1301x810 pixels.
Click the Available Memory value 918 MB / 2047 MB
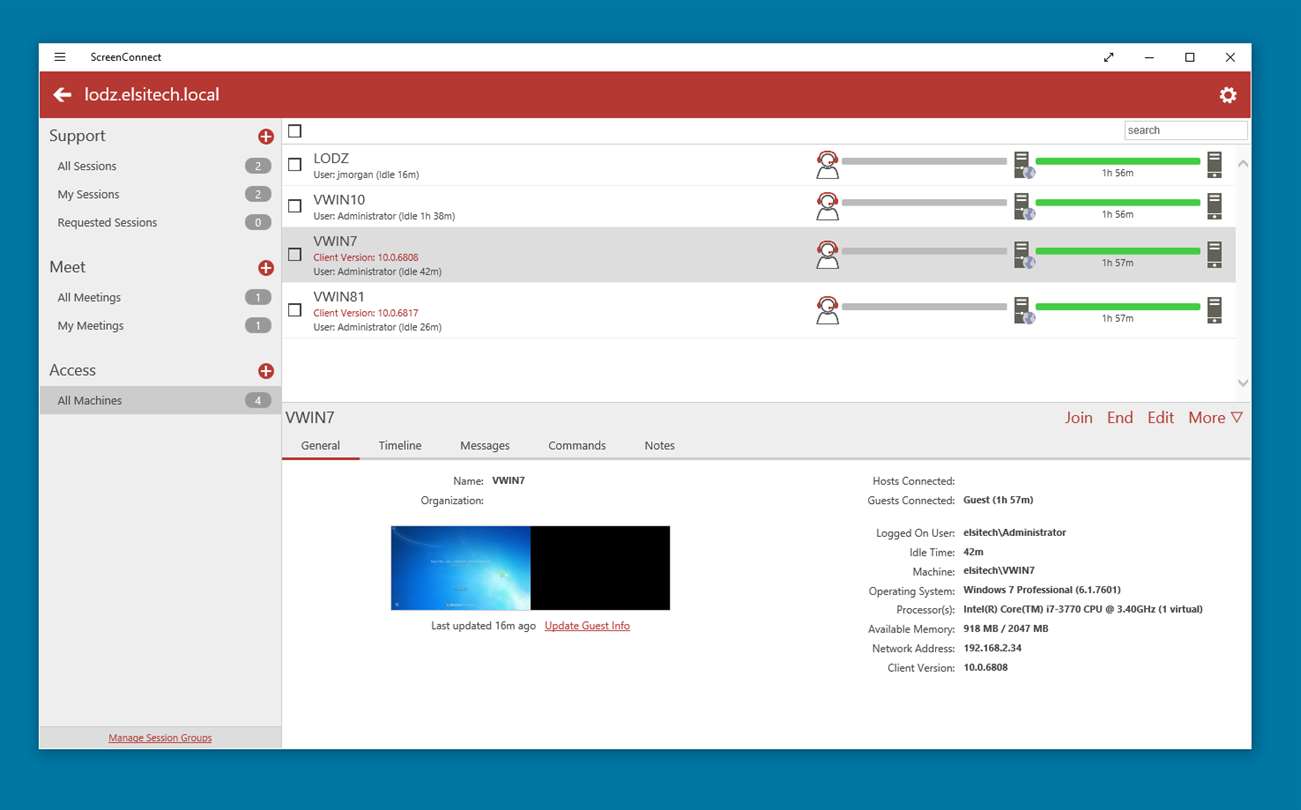pos(1005,629)
